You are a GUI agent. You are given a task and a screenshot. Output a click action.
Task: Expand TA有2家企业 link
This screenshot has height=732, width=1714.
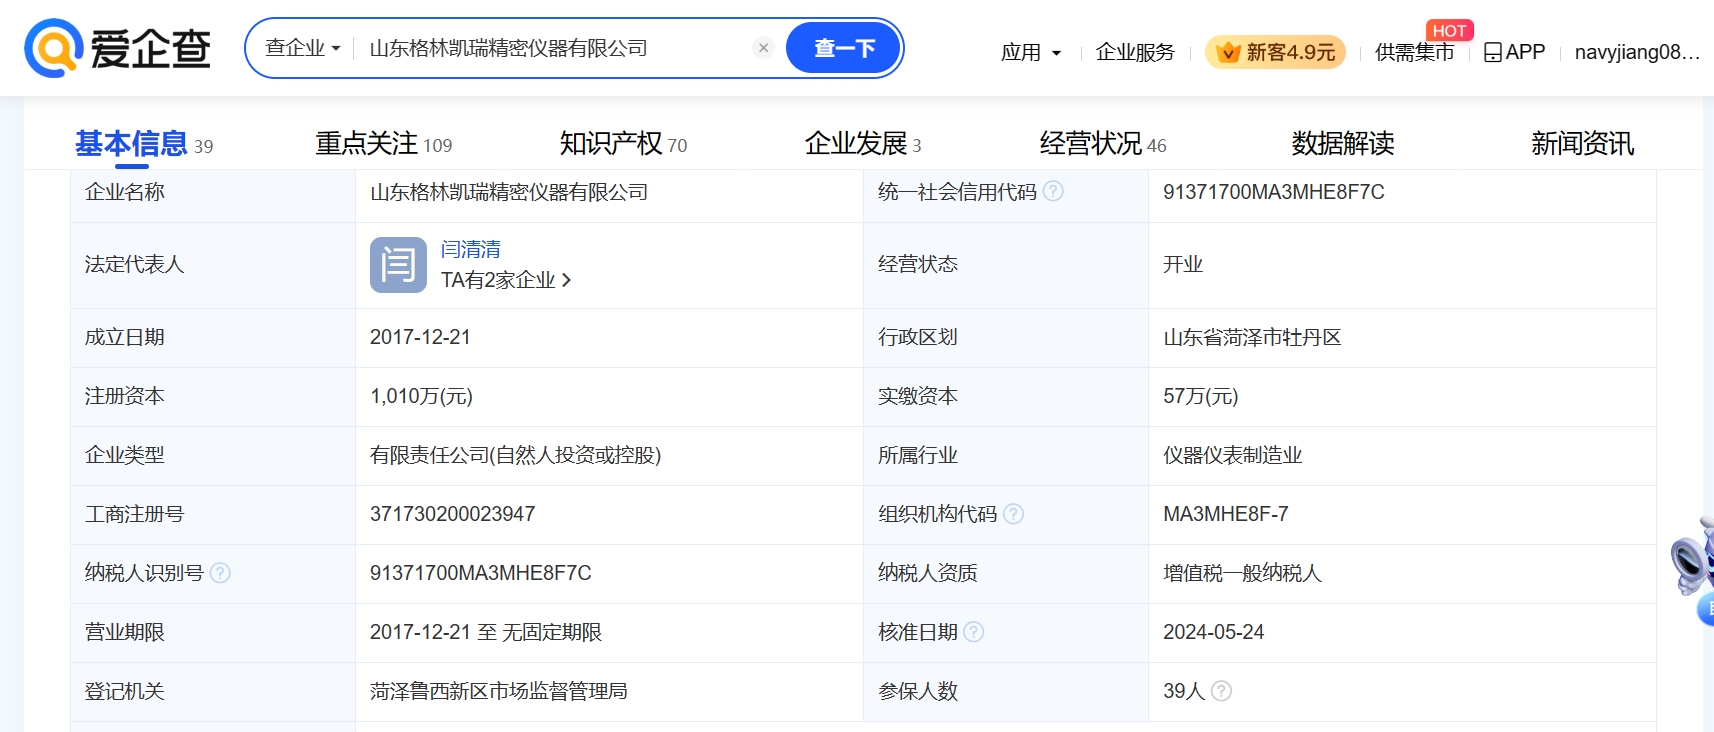tap(506, 280)
